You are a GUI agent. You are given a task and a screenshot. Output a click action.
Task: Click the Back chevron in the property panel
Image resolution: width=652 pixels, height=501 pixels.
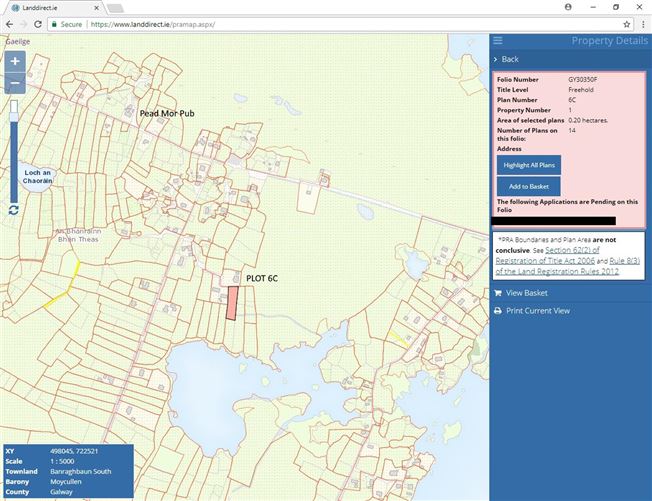[496, 59]
